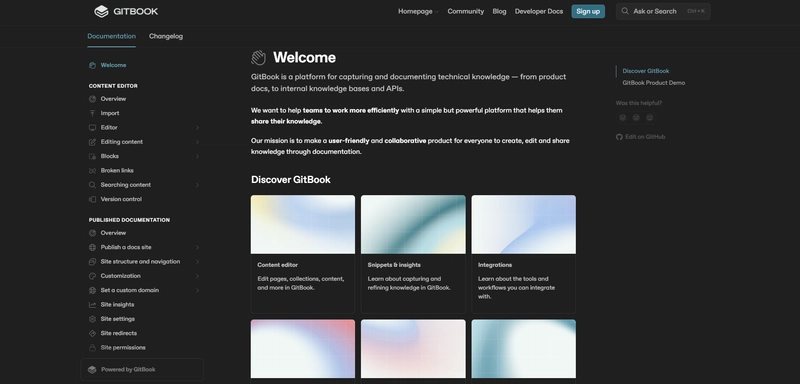Click the Blocks icon in sidebar
The image size is (800, 384).
coord(92,156)
